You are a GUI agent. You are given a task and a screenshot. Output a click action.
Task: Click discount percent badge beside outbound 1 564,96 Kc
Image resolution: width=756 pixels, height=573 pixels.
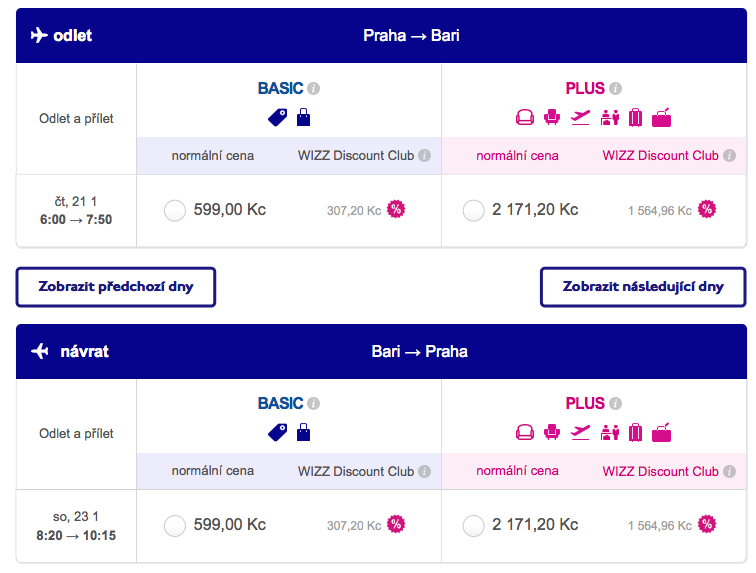pos(707,209)
